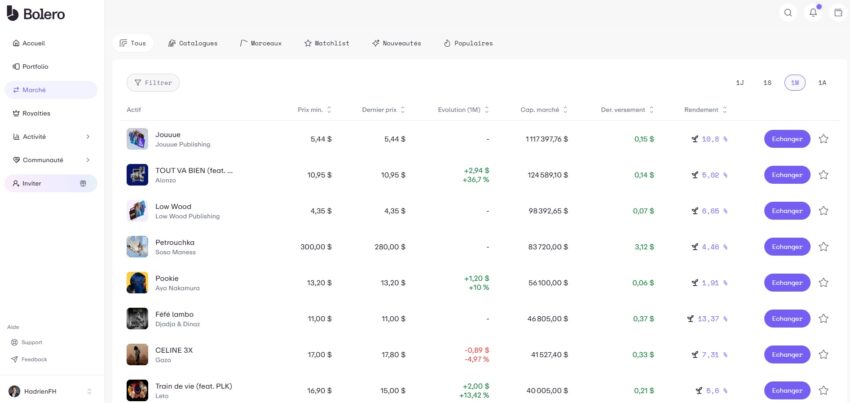Viewport: 850px width, 403px height.
Task: Click Echanger for CELINE 3X
Action: click(x=787, y=354)
